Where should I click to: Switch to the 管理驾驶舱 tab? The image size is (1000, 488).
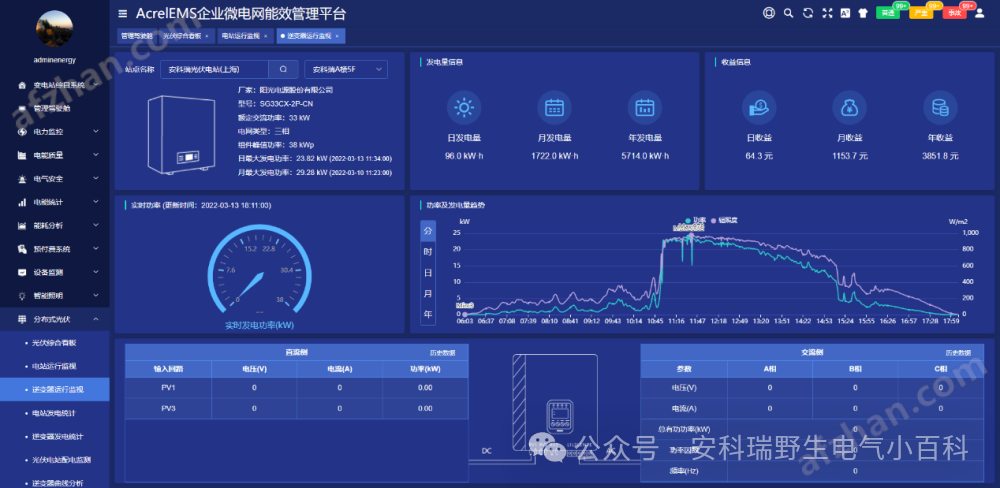[x=136, y=36]
